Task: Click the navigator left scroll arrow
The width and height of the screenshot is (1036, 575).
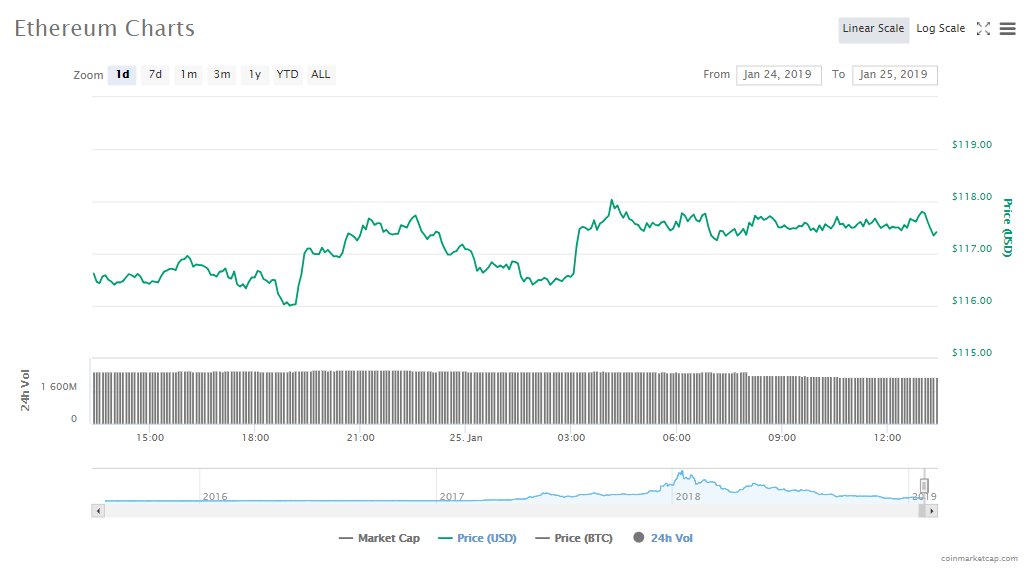Action: pyautogui.click(x=98, y=510)
